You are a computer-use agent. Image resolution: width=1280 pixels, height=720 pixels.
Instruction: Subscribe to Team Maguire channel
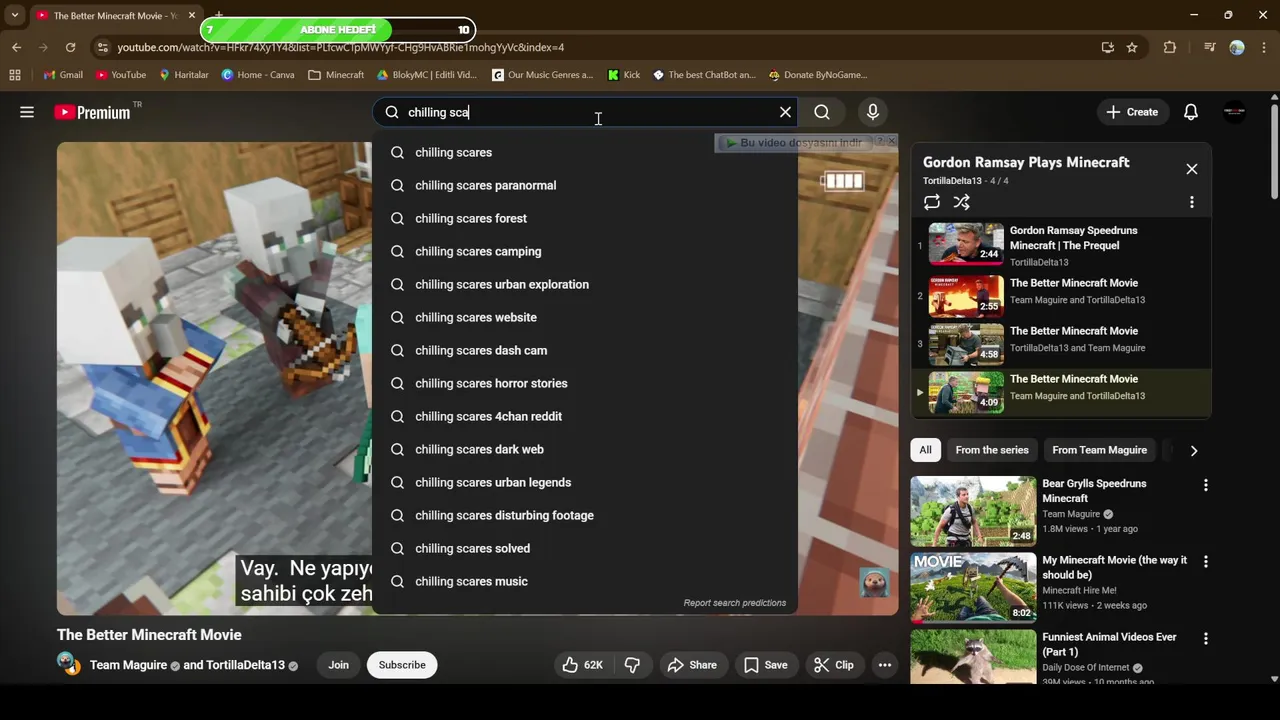(x=402, y=665)
